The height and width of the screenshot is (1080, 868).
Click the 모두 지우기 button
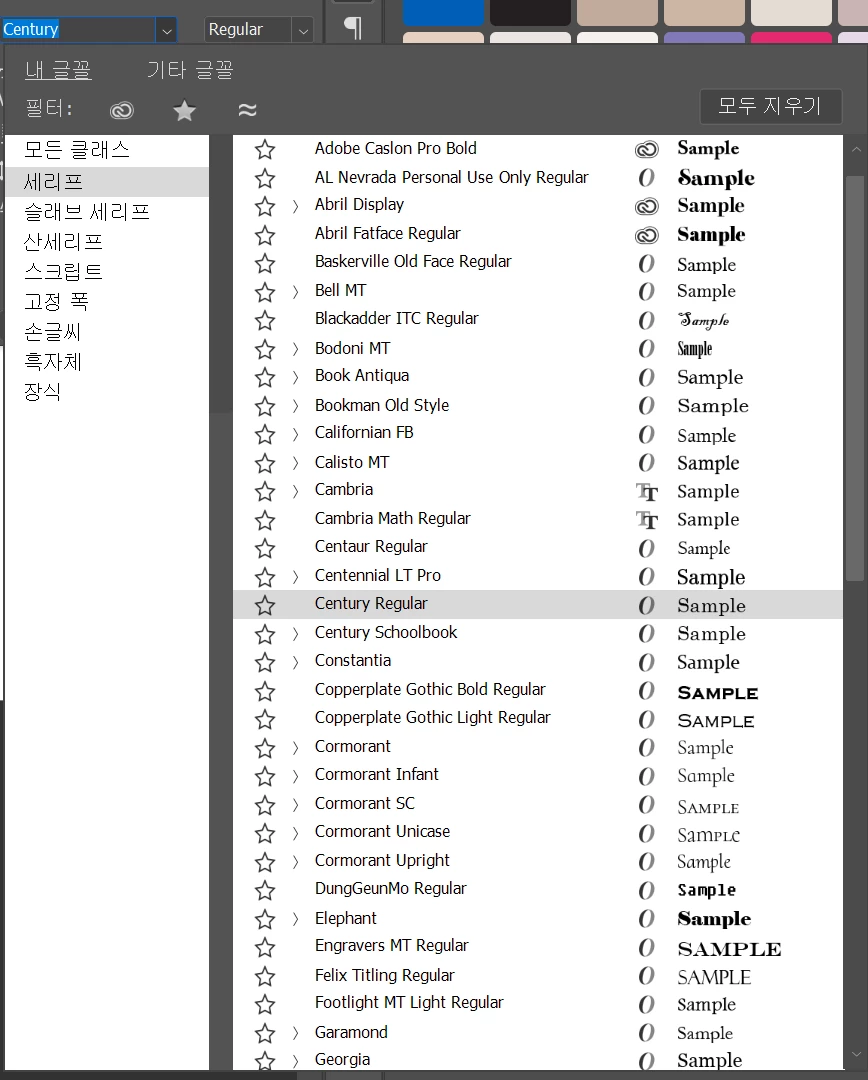pyautogui.click(x=770, y=106)
